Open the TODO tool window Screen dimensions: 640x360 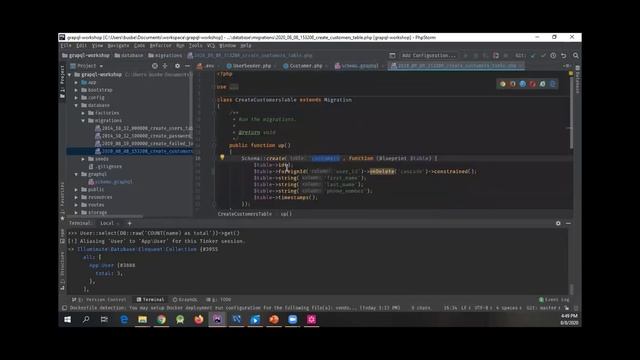[x=219, y=300]
